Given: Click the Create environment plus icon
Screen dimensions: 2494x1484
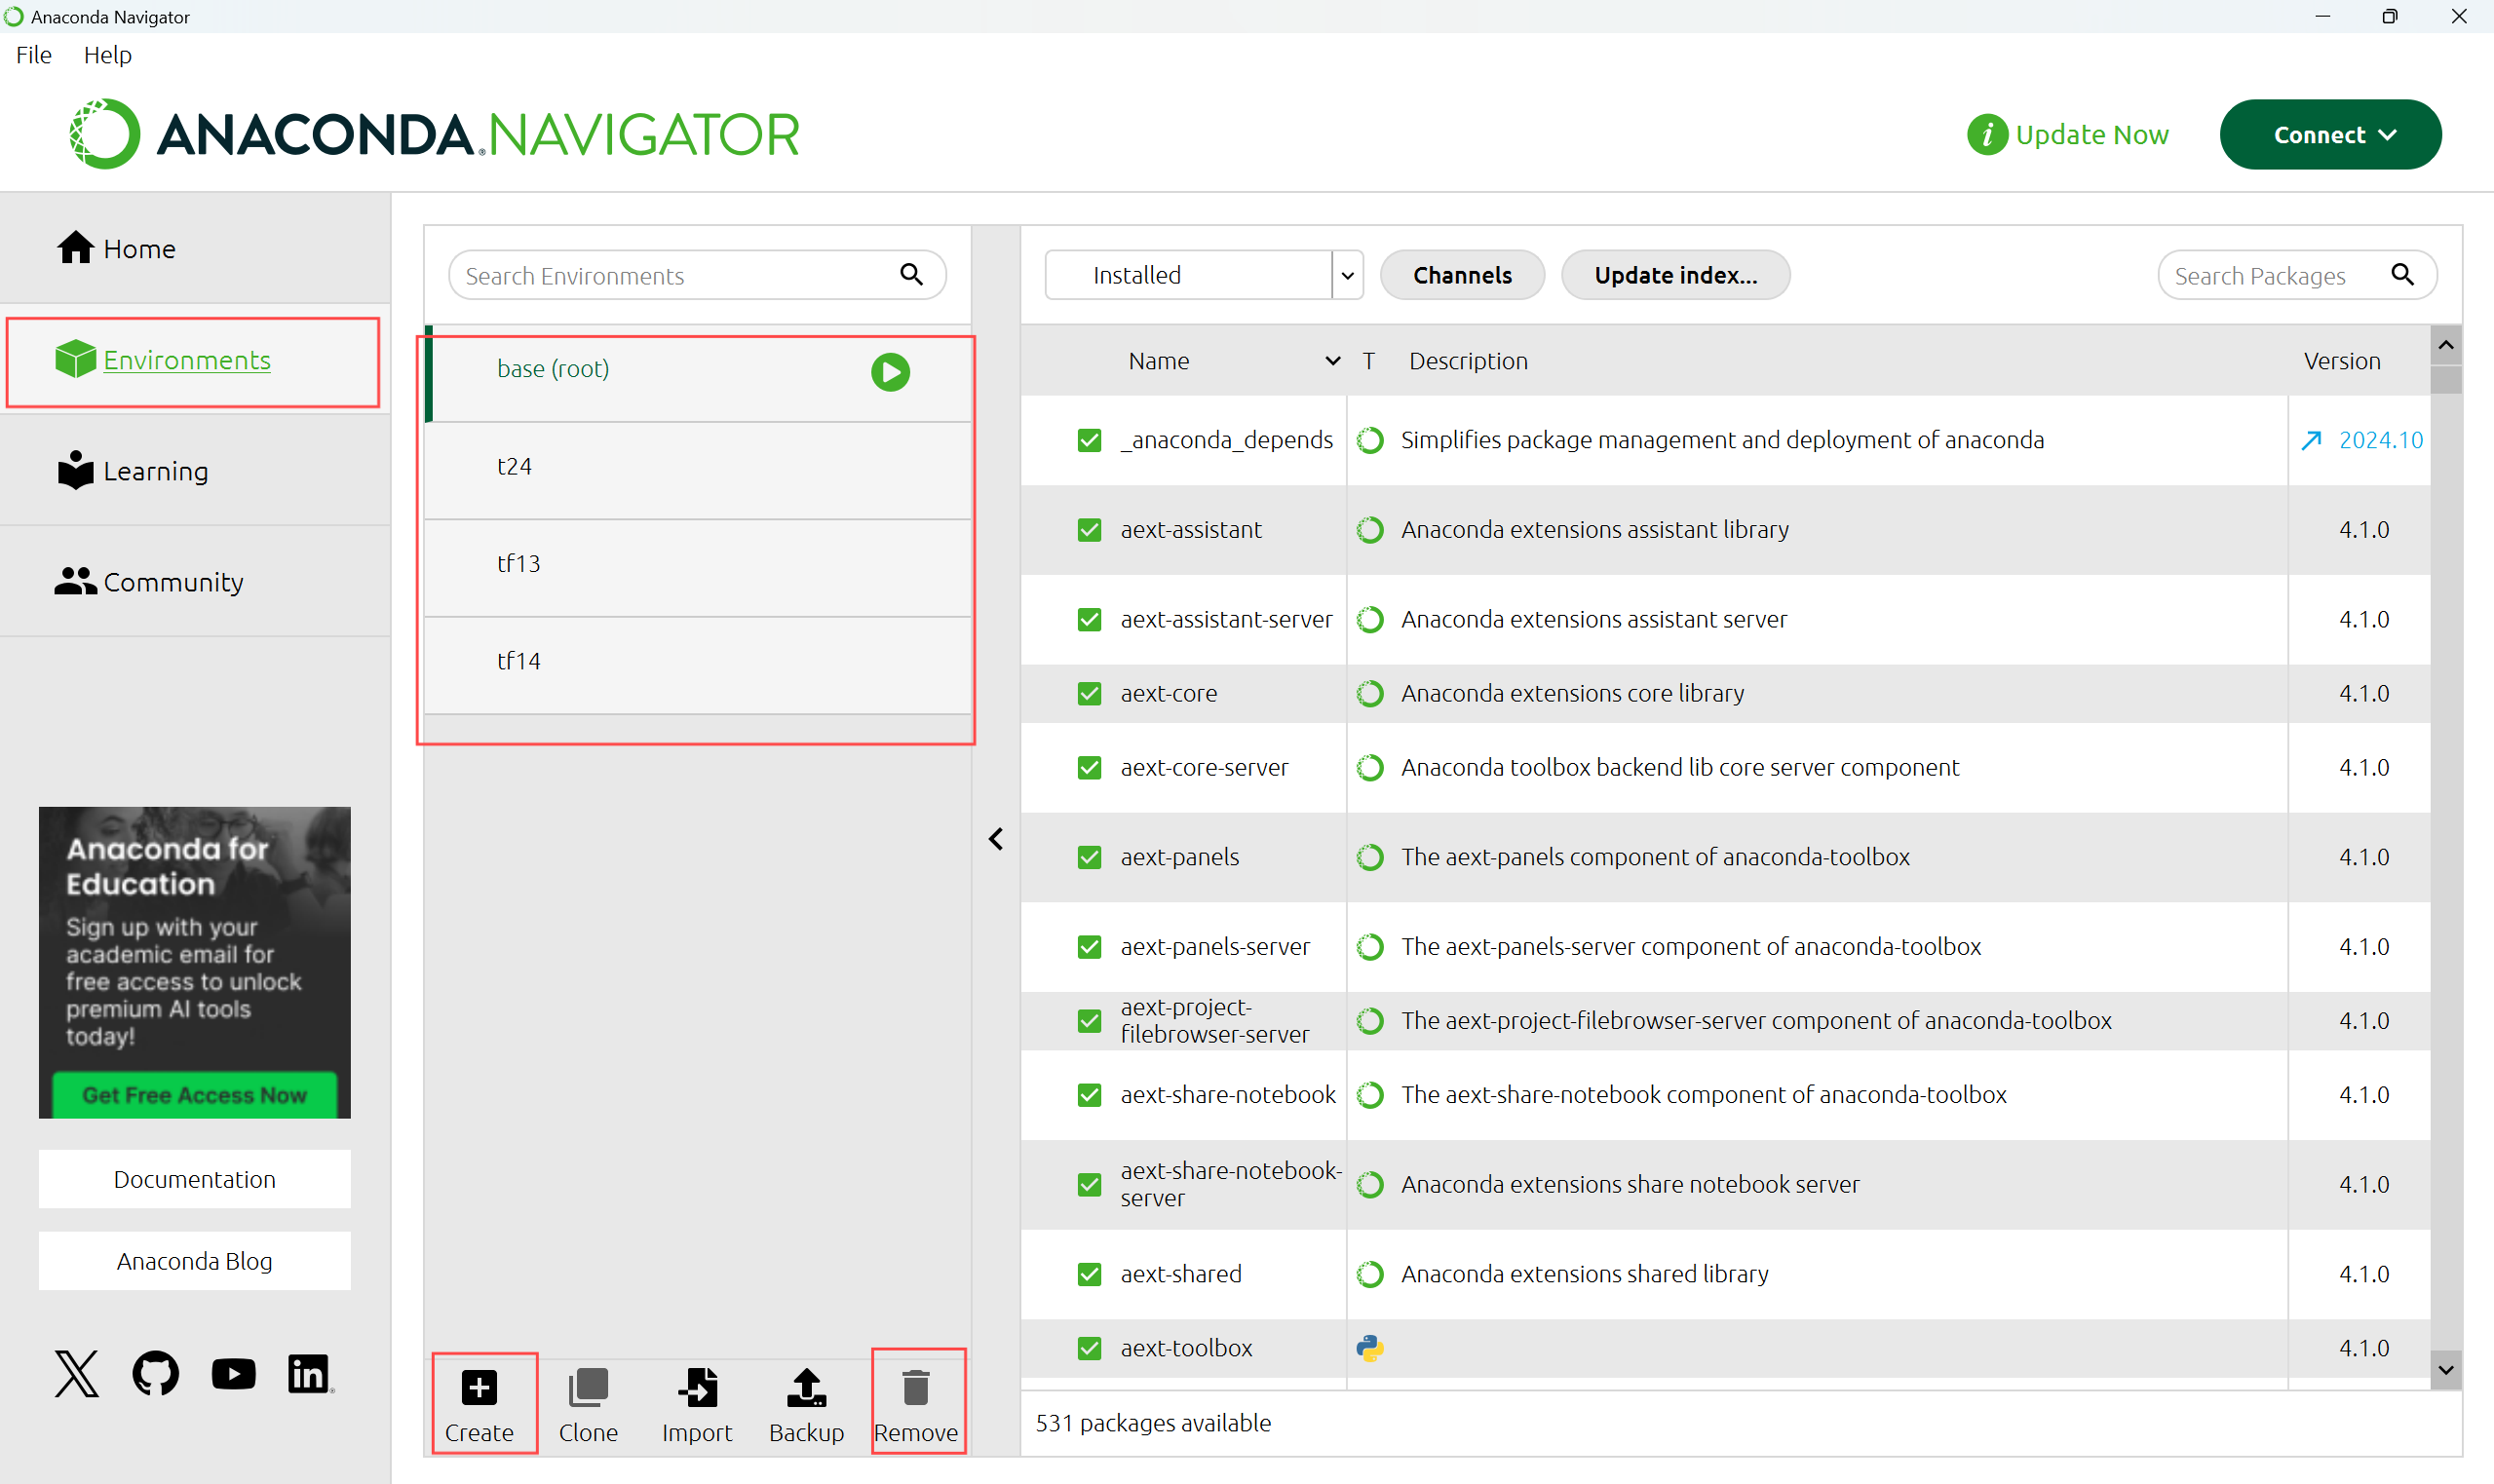Looking at the screenshot, I should click(x=479, y=1388).
